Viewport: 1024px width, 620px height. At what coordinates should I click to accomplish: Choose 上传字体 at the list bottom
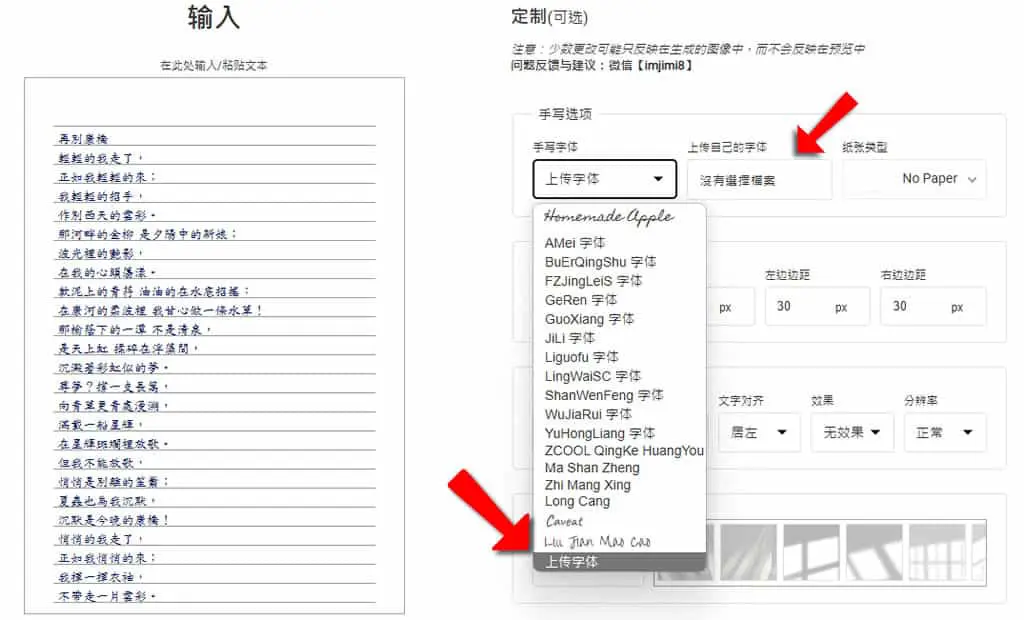619,562
